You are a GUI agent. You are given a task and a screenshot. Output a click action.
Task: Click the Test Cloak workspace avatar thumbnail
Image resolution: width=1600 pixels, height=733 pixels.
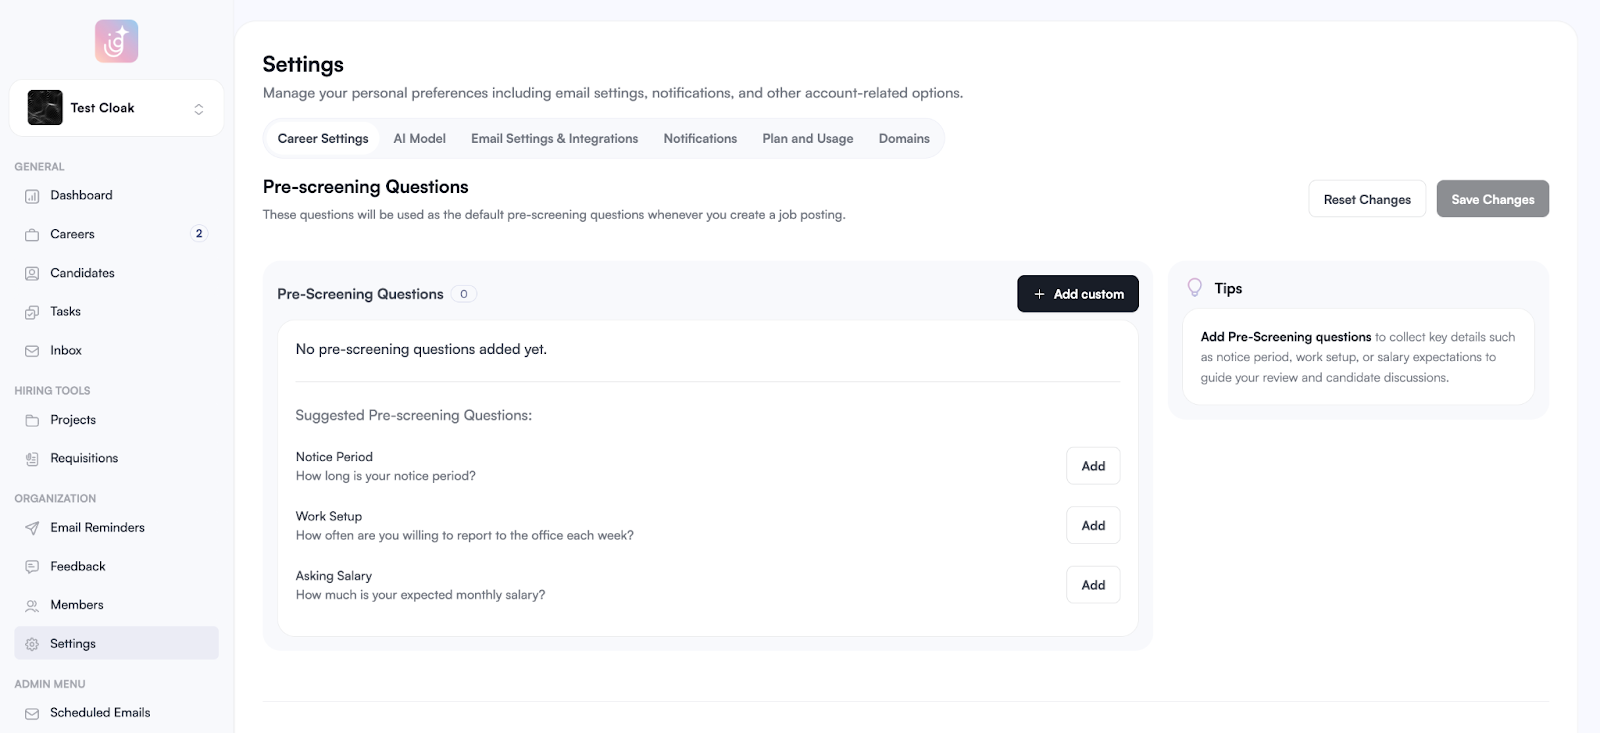coord(45,108)
